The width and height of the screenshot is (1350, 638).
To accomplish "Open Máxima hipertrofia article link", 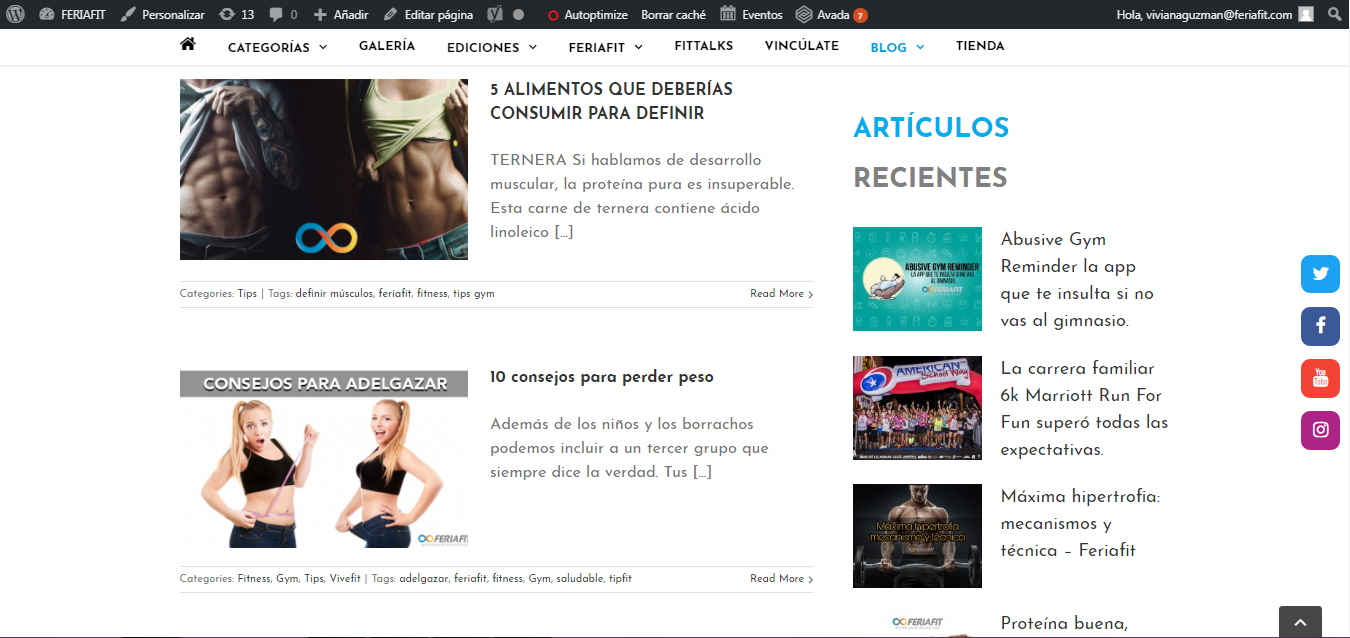I will pyautogui.click(x=1080, y=523).
